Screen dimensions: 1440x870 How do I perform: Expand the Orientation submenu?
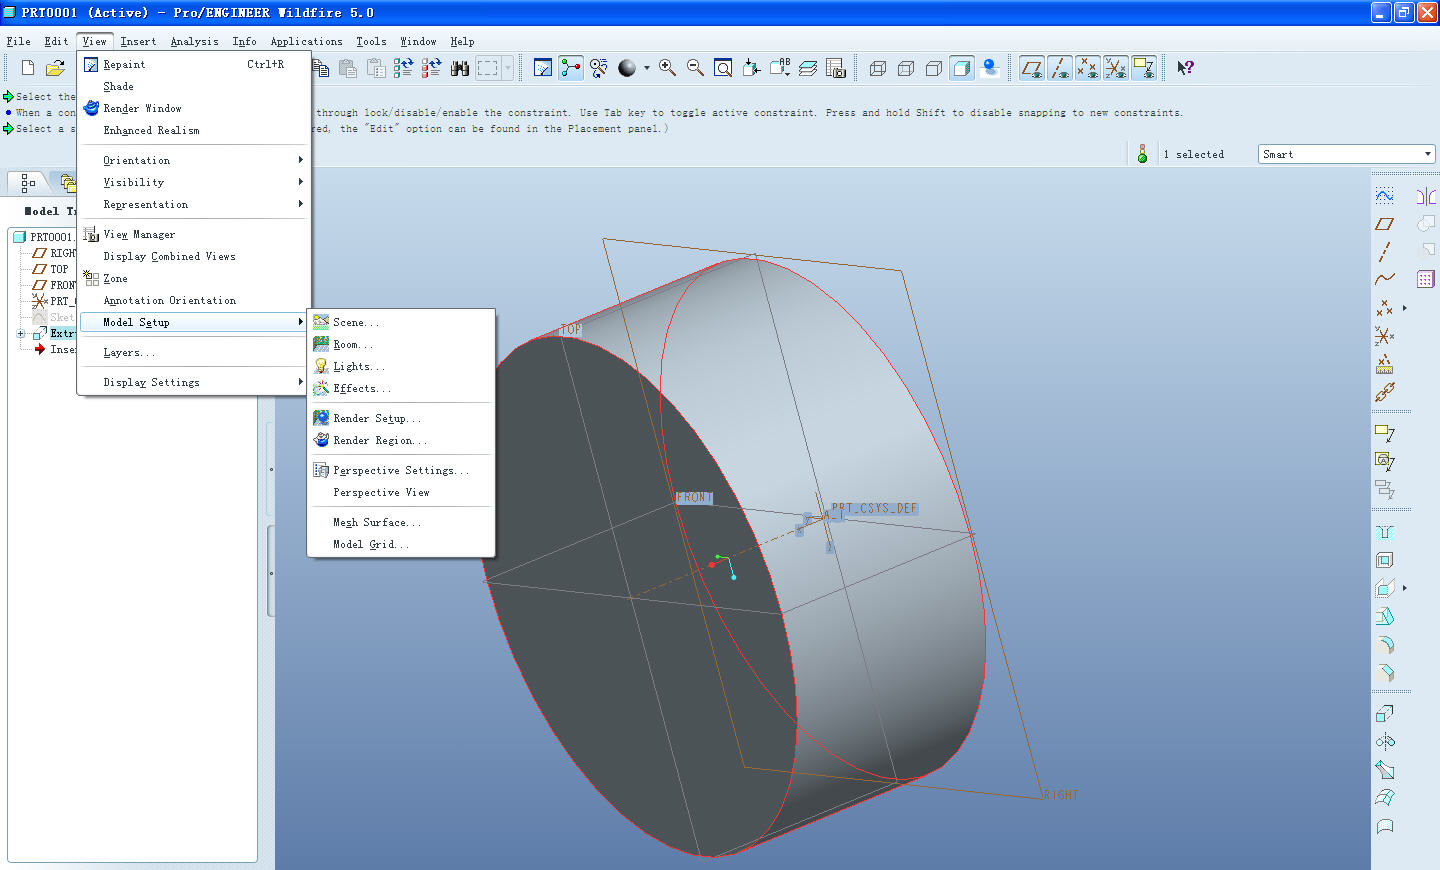(x=194, y=160)
